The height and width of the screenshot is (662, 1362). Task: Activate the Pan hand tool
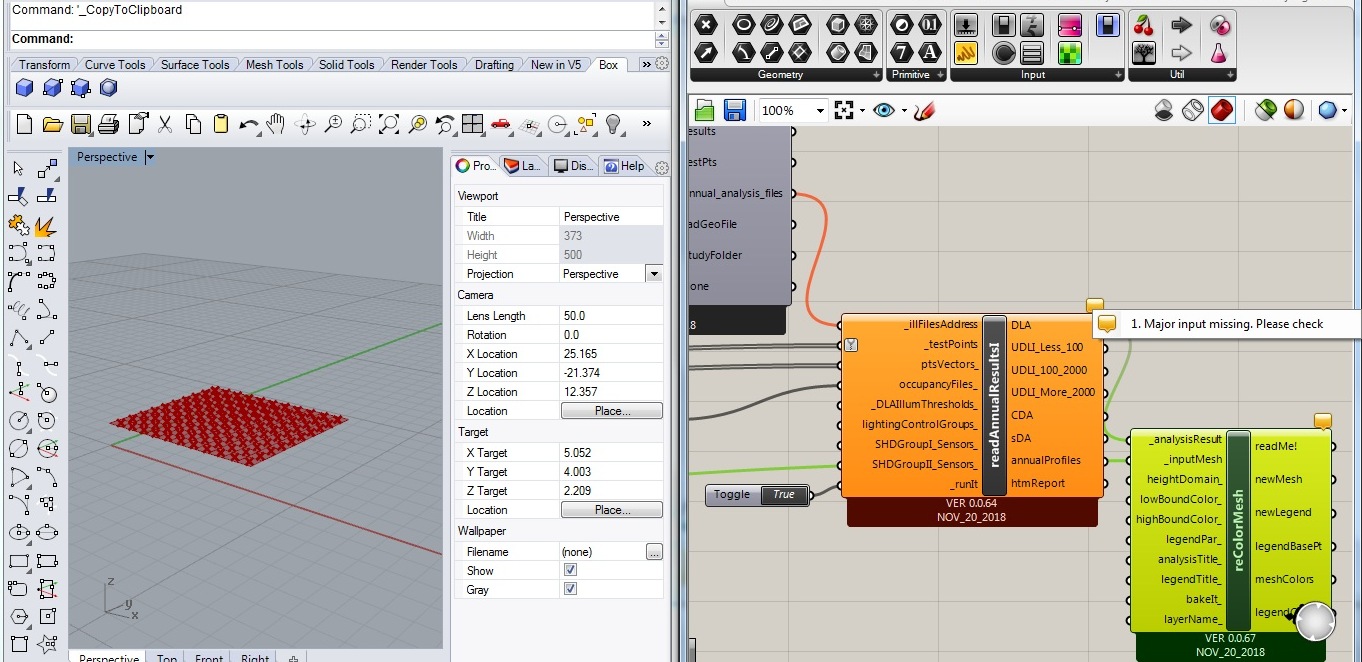277,125
